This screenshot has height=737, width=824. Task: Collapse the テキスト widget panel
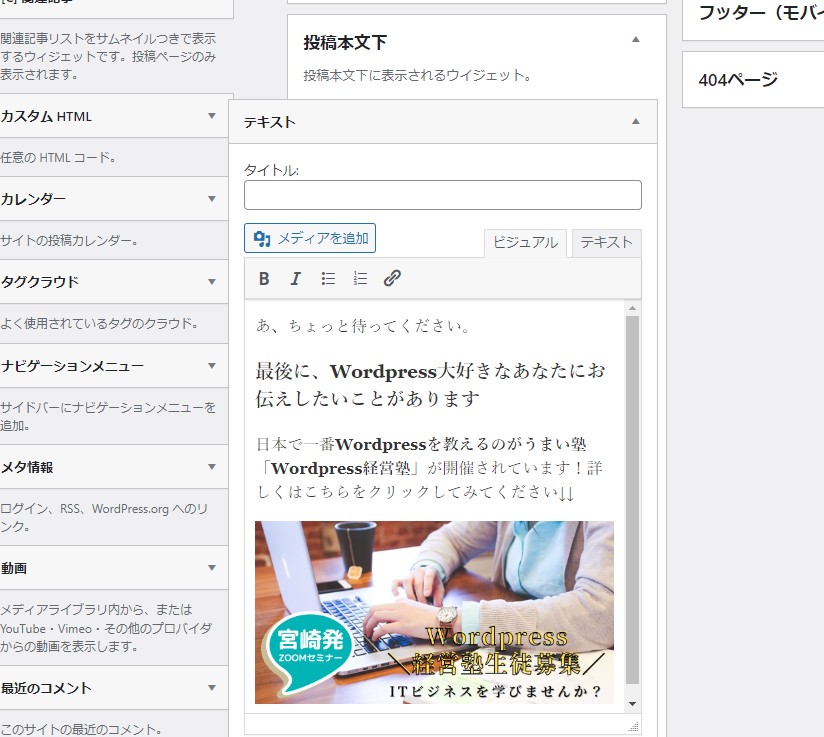tap(635, 121)
